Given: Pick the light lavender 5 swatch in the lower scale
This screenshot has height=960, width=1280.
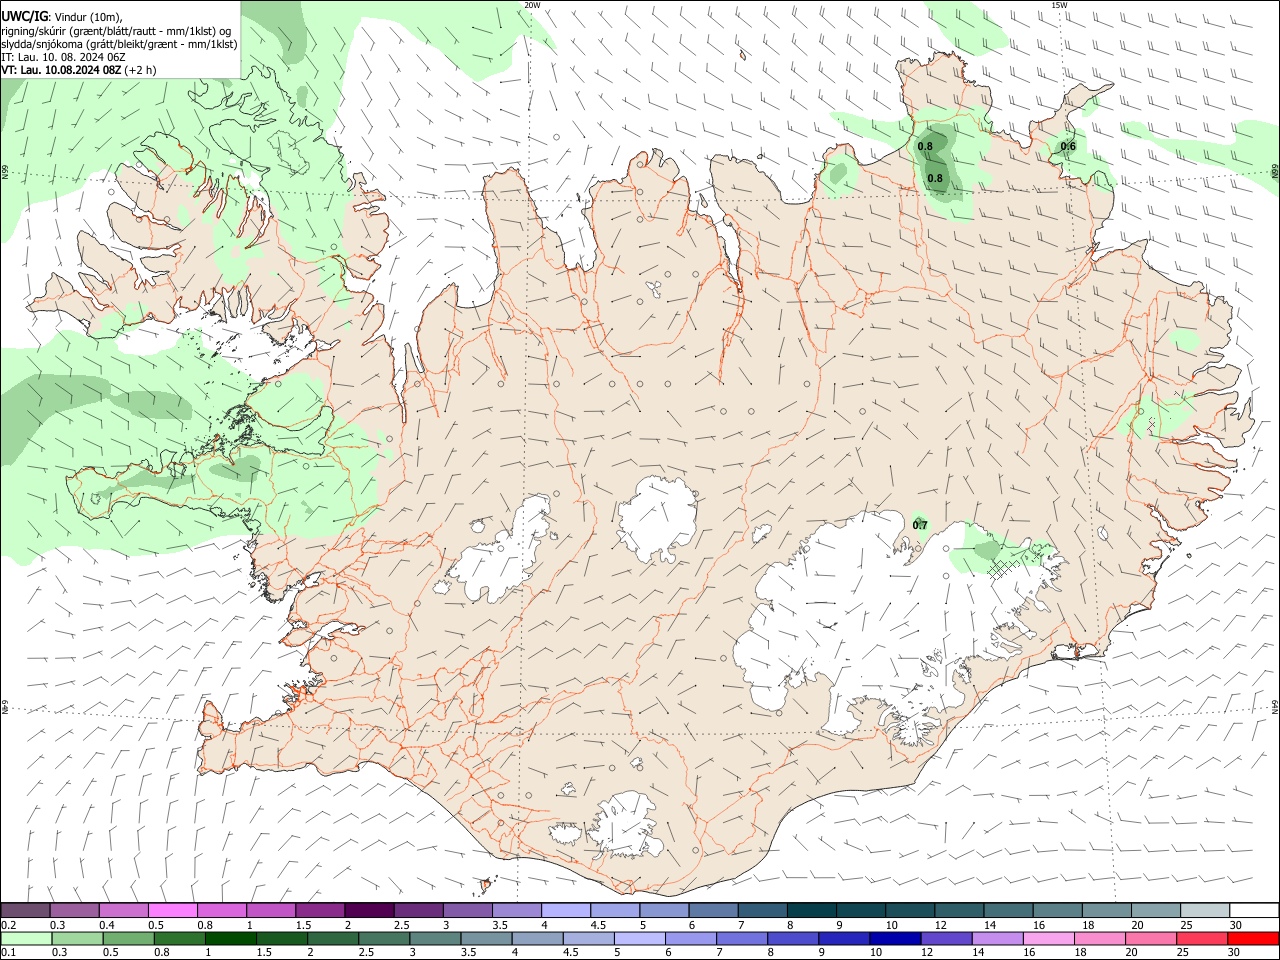Looking at the screenshot, I should [x=639, y=939].
